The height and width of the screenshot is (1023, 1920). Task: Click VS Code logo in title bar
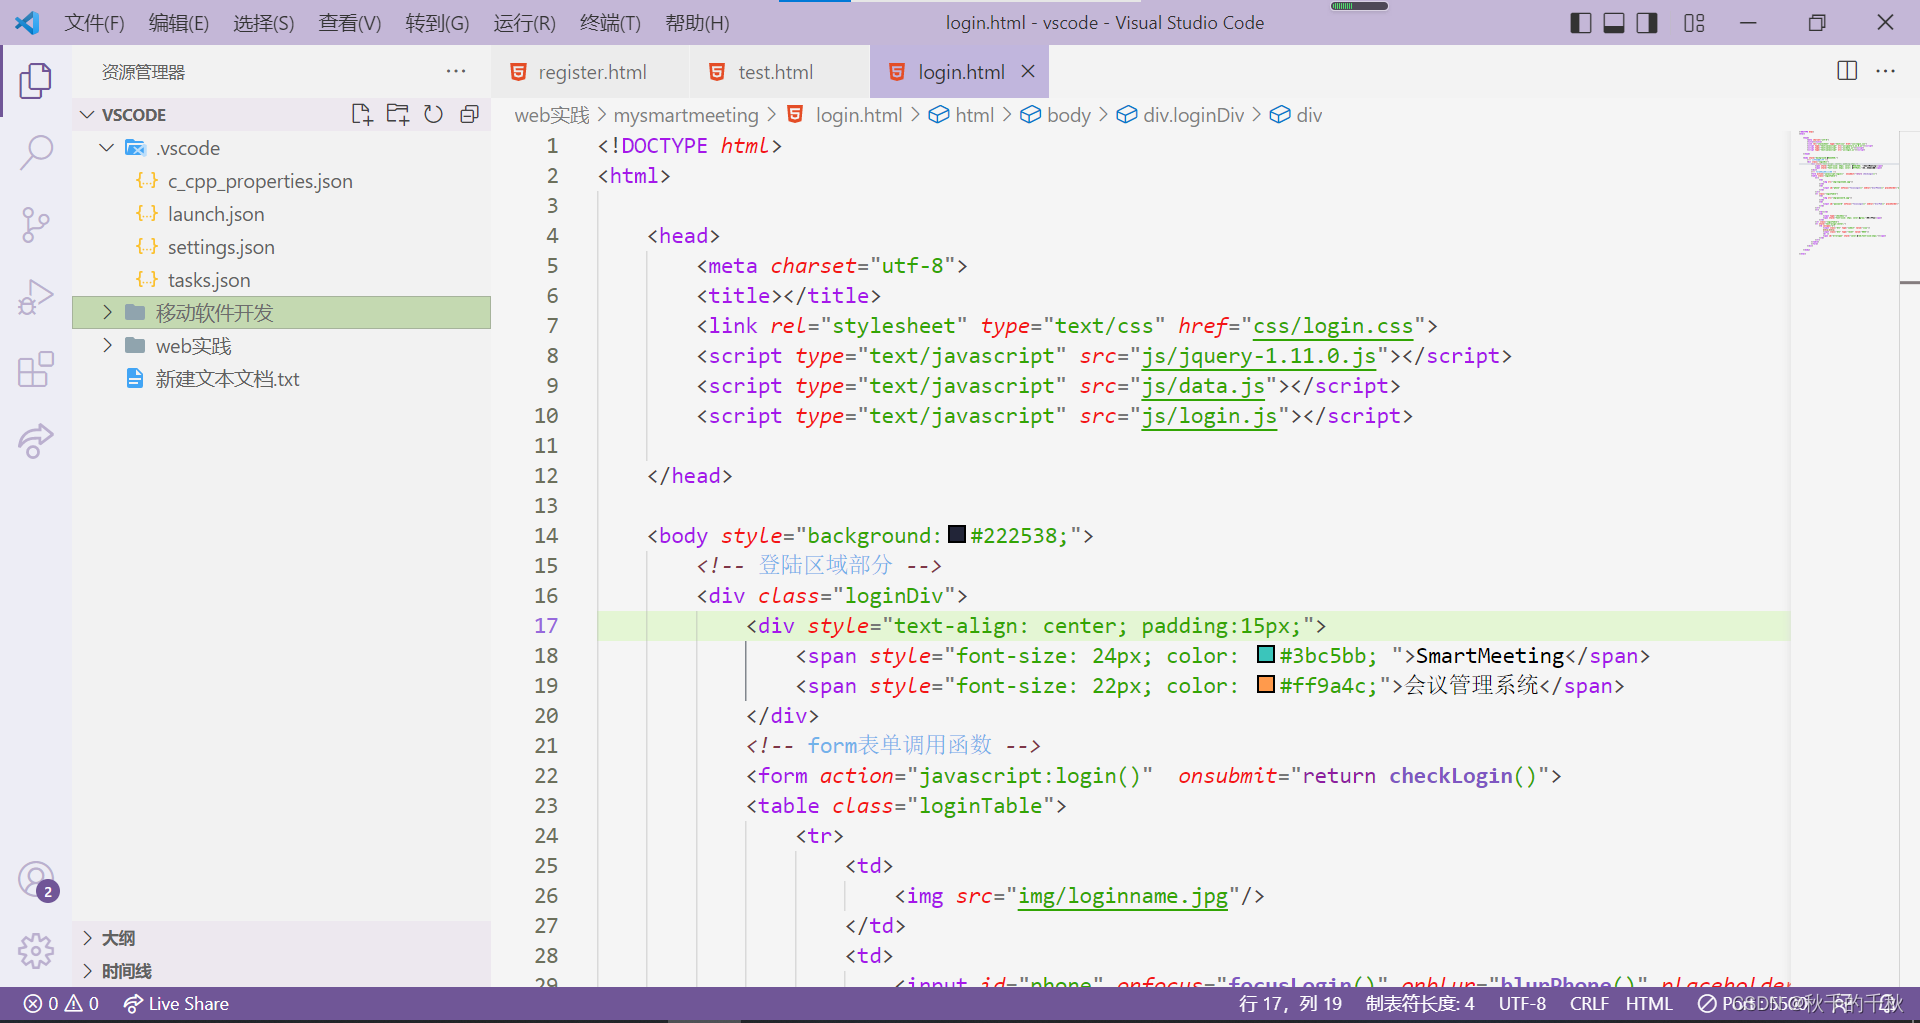[27, 22]
